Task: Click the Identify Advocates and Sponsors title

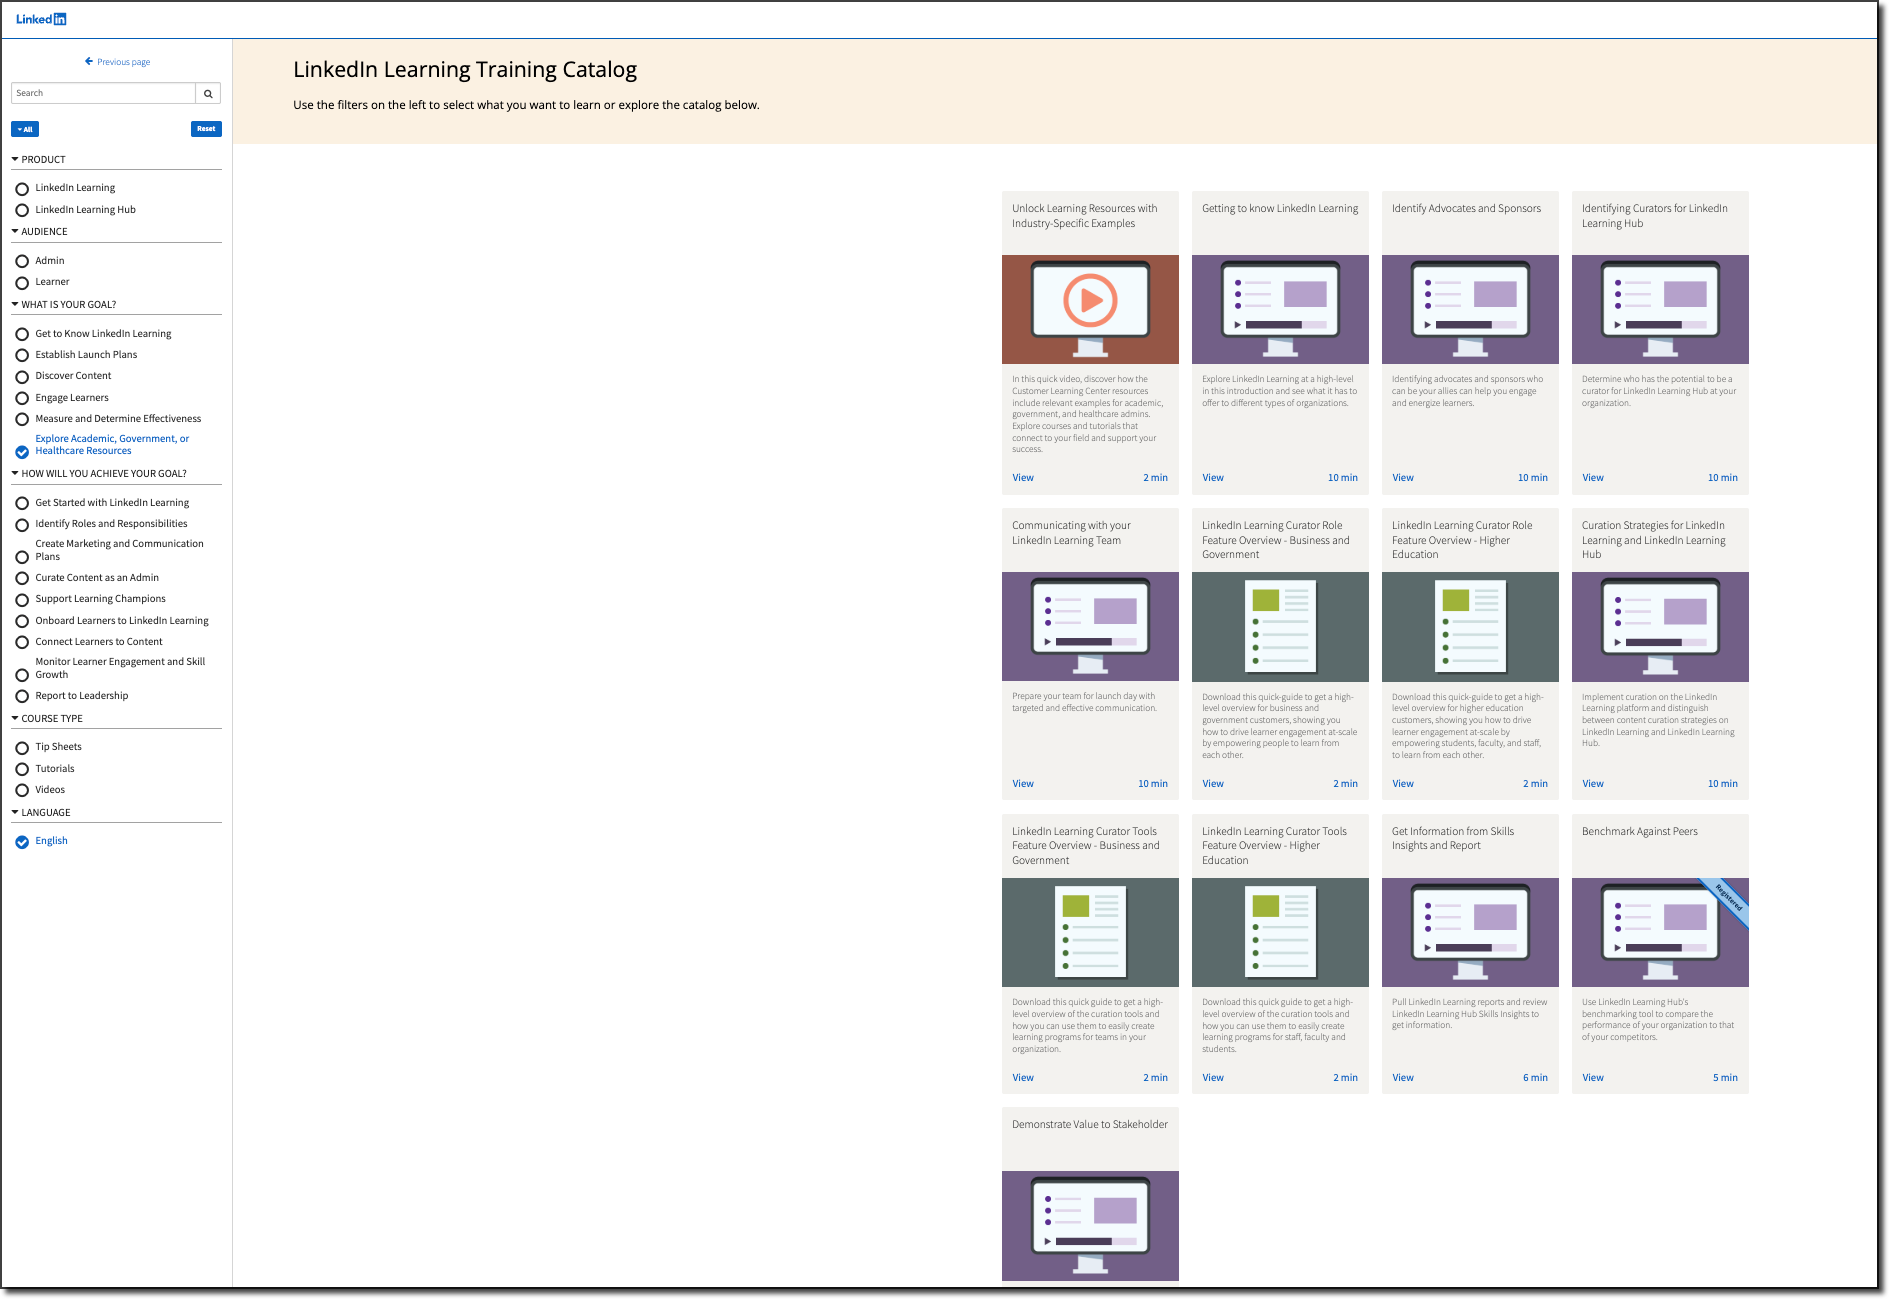Action: click(x=1466, y=209)
